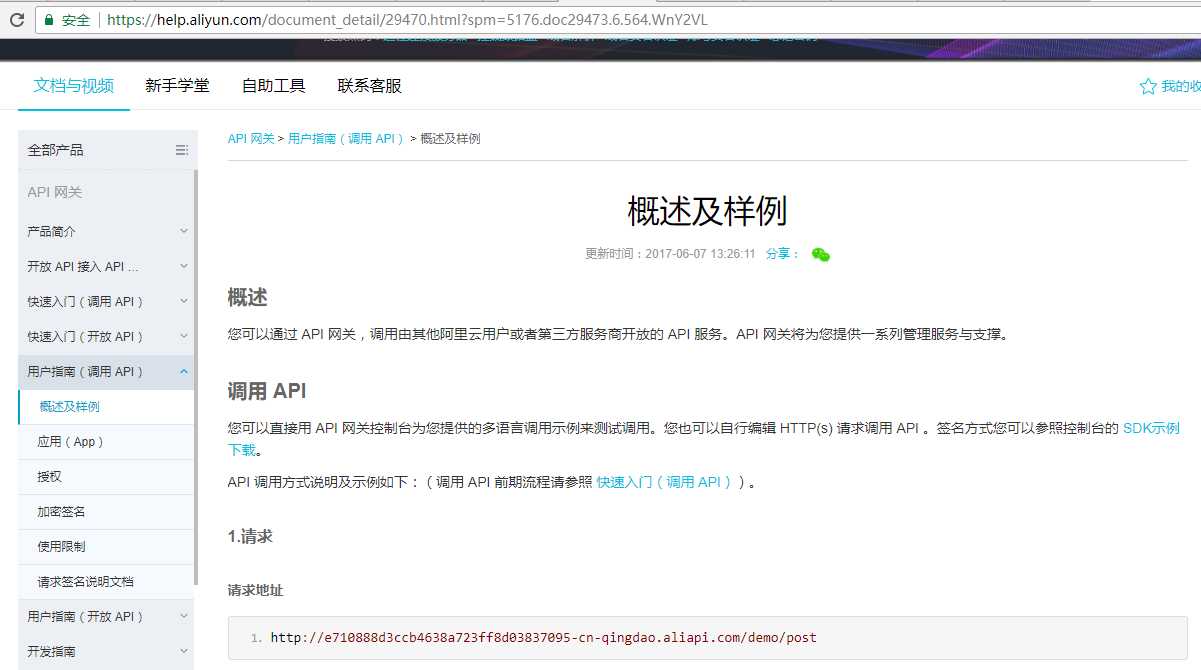Select 概述及样例 in the sidebar
Image resolution: width=1201 pixels, height=670 pixels.
106,406
